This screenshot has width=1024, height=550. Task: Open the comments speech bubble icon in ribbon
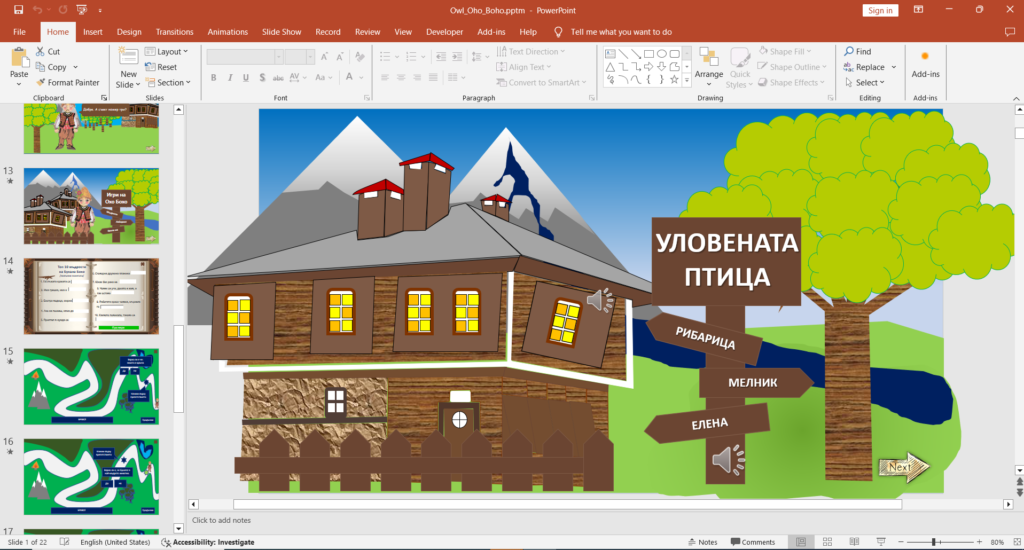click(1010, 31)
